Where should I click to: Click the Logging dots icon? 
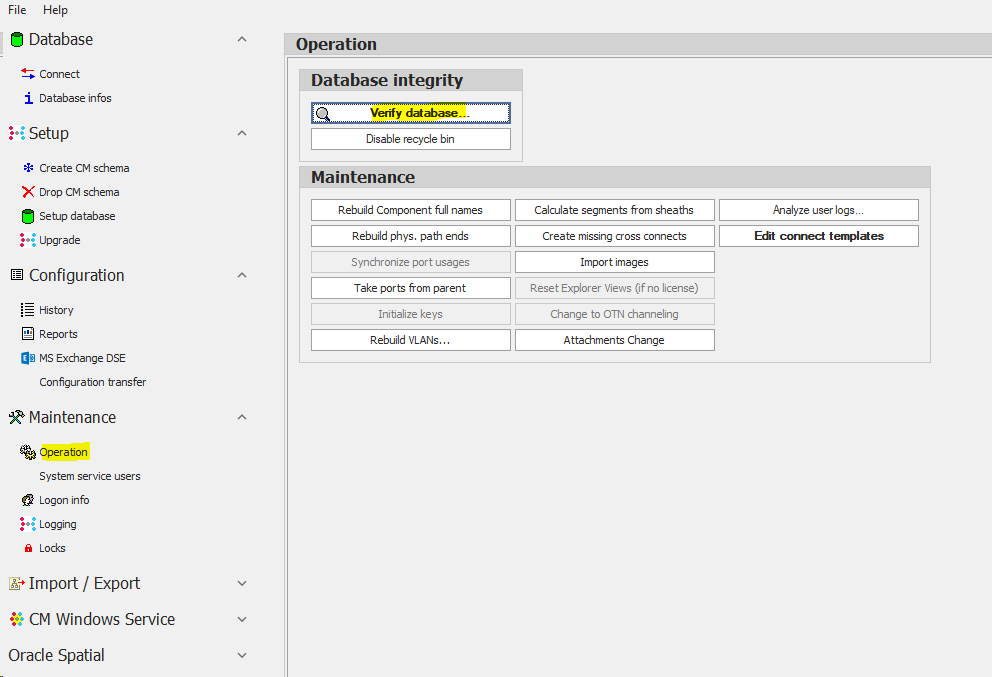click(28, 524)
